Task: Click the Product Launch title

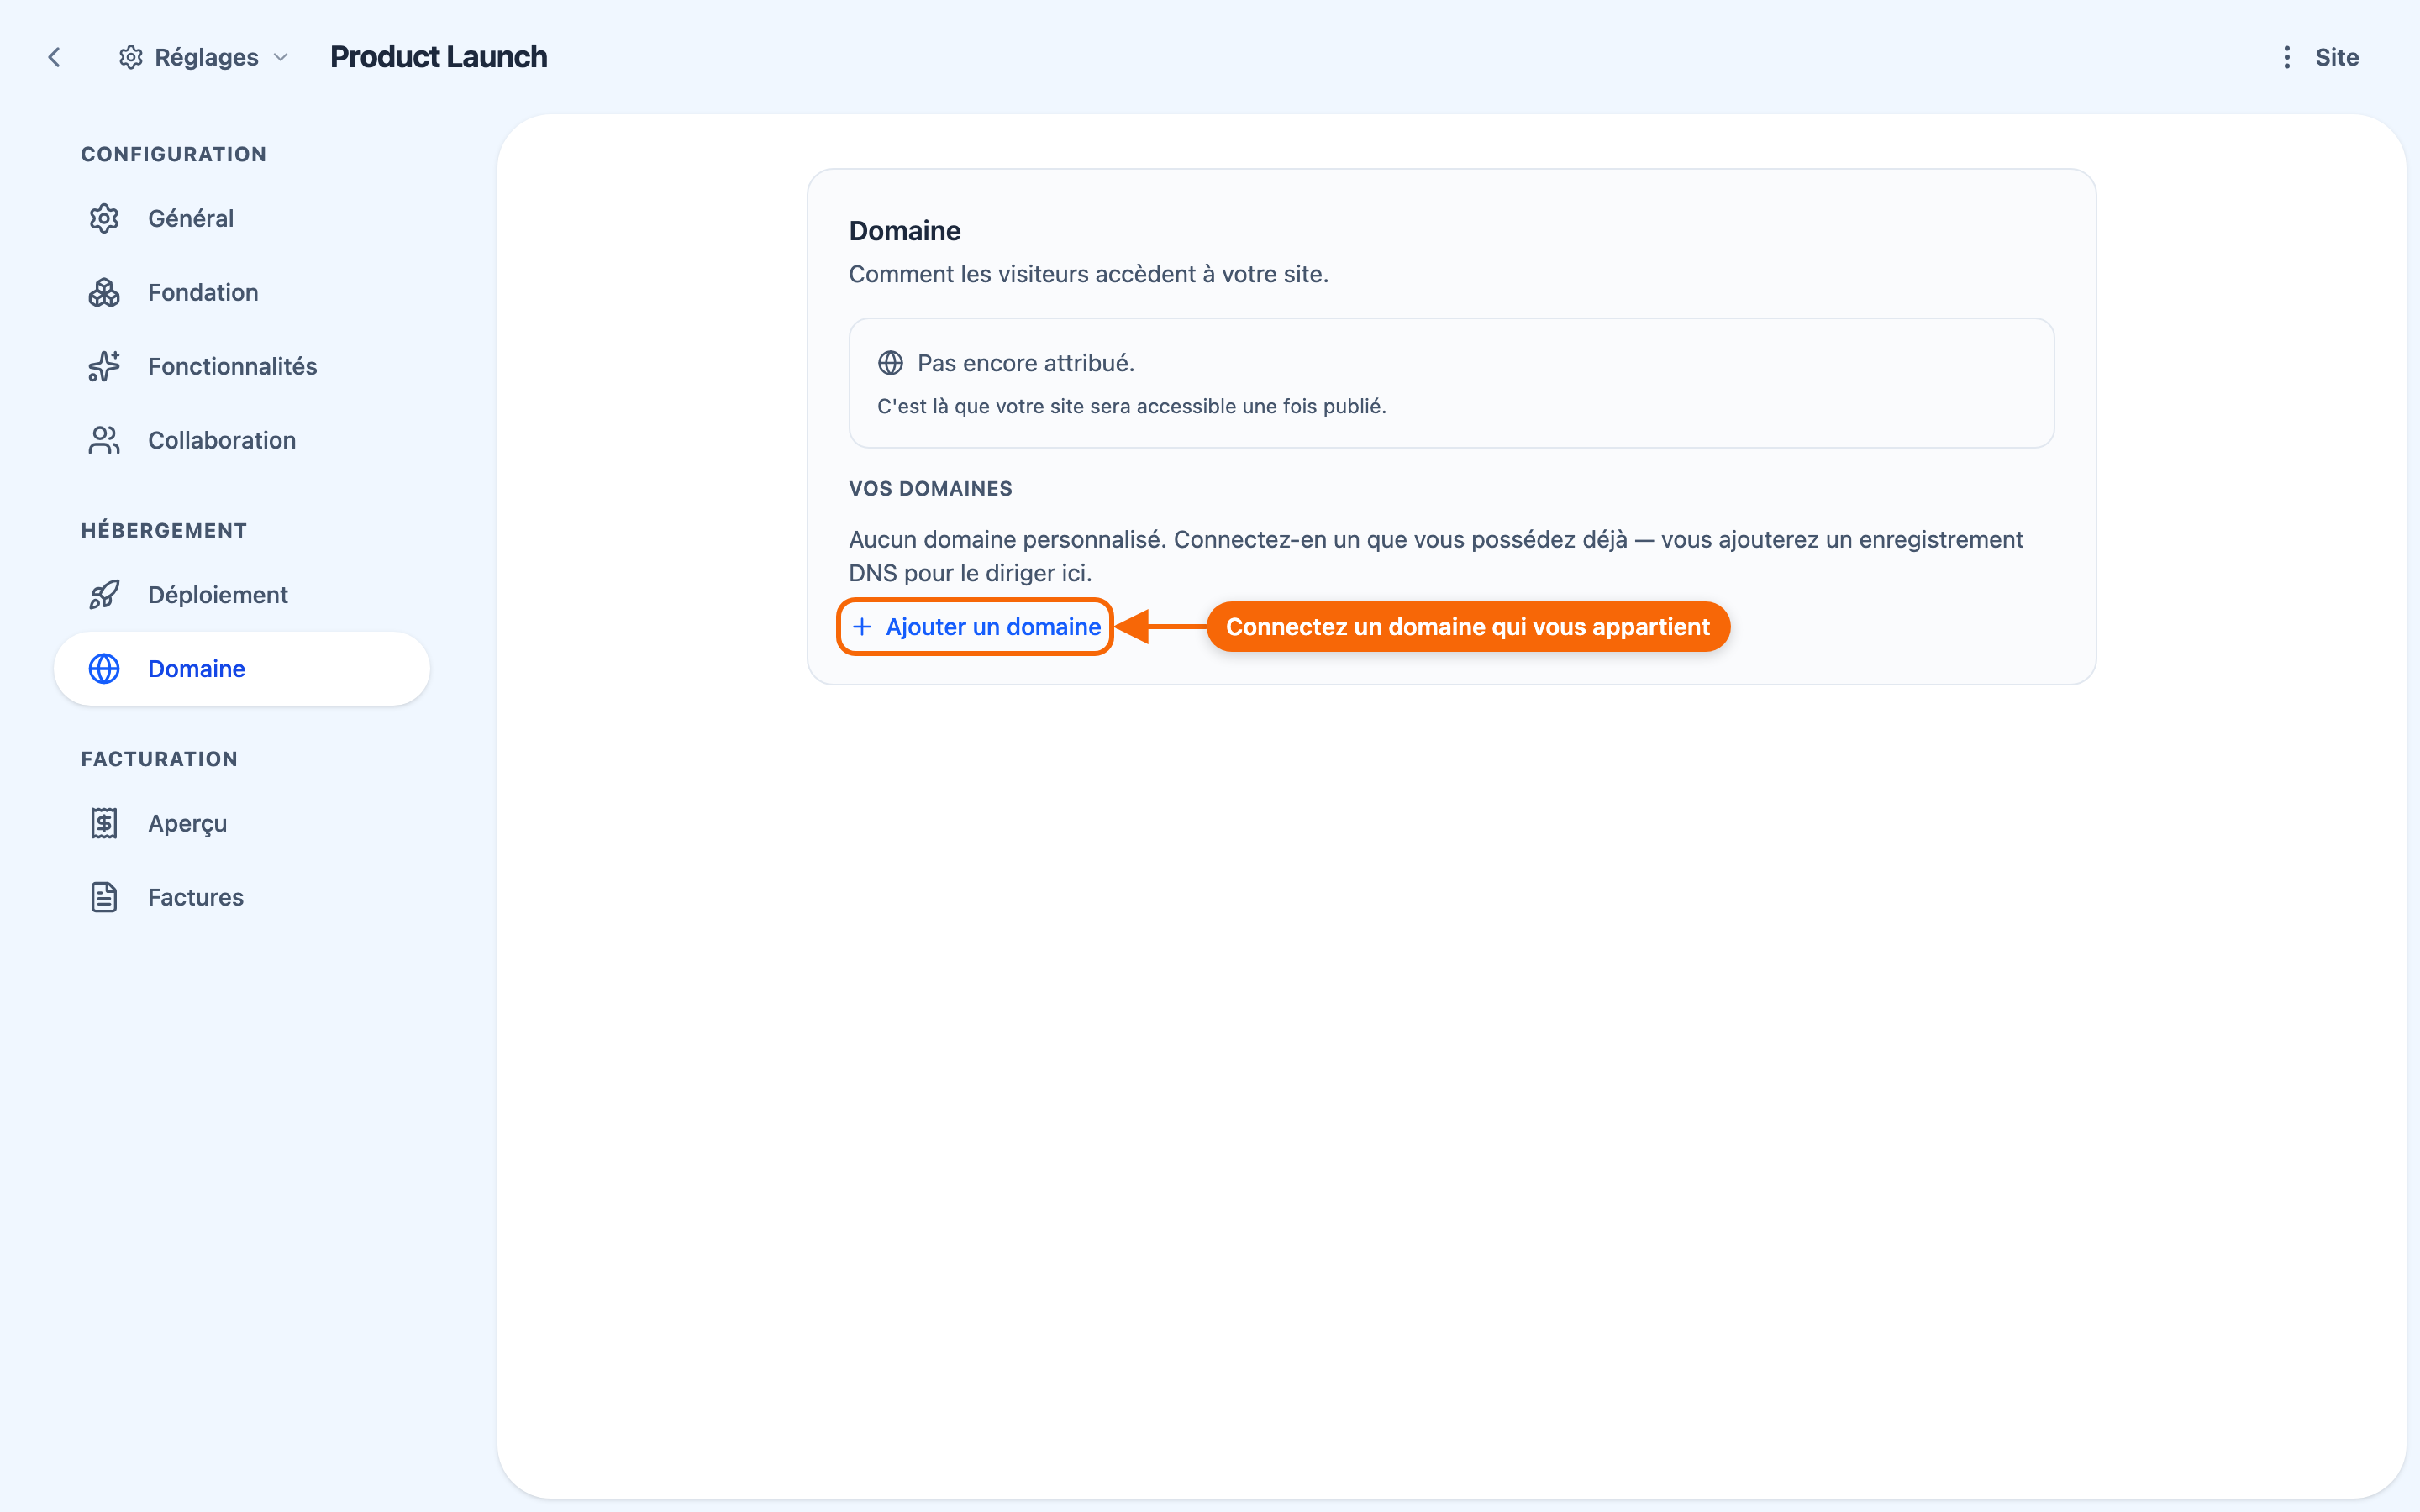Action: tap(438, 57)
